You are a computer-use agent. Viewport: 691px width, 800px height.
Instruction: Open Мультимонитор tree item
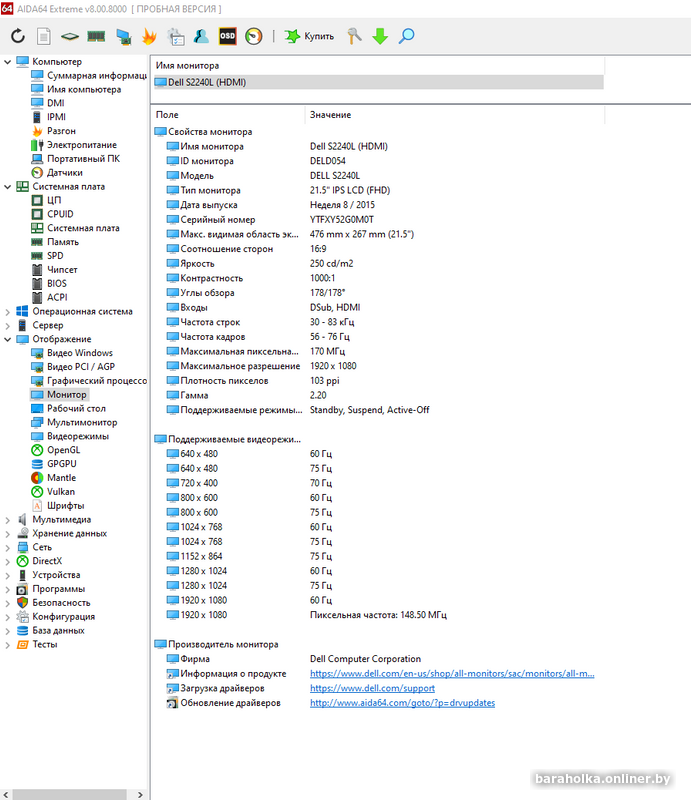click(x=74, y=422)
